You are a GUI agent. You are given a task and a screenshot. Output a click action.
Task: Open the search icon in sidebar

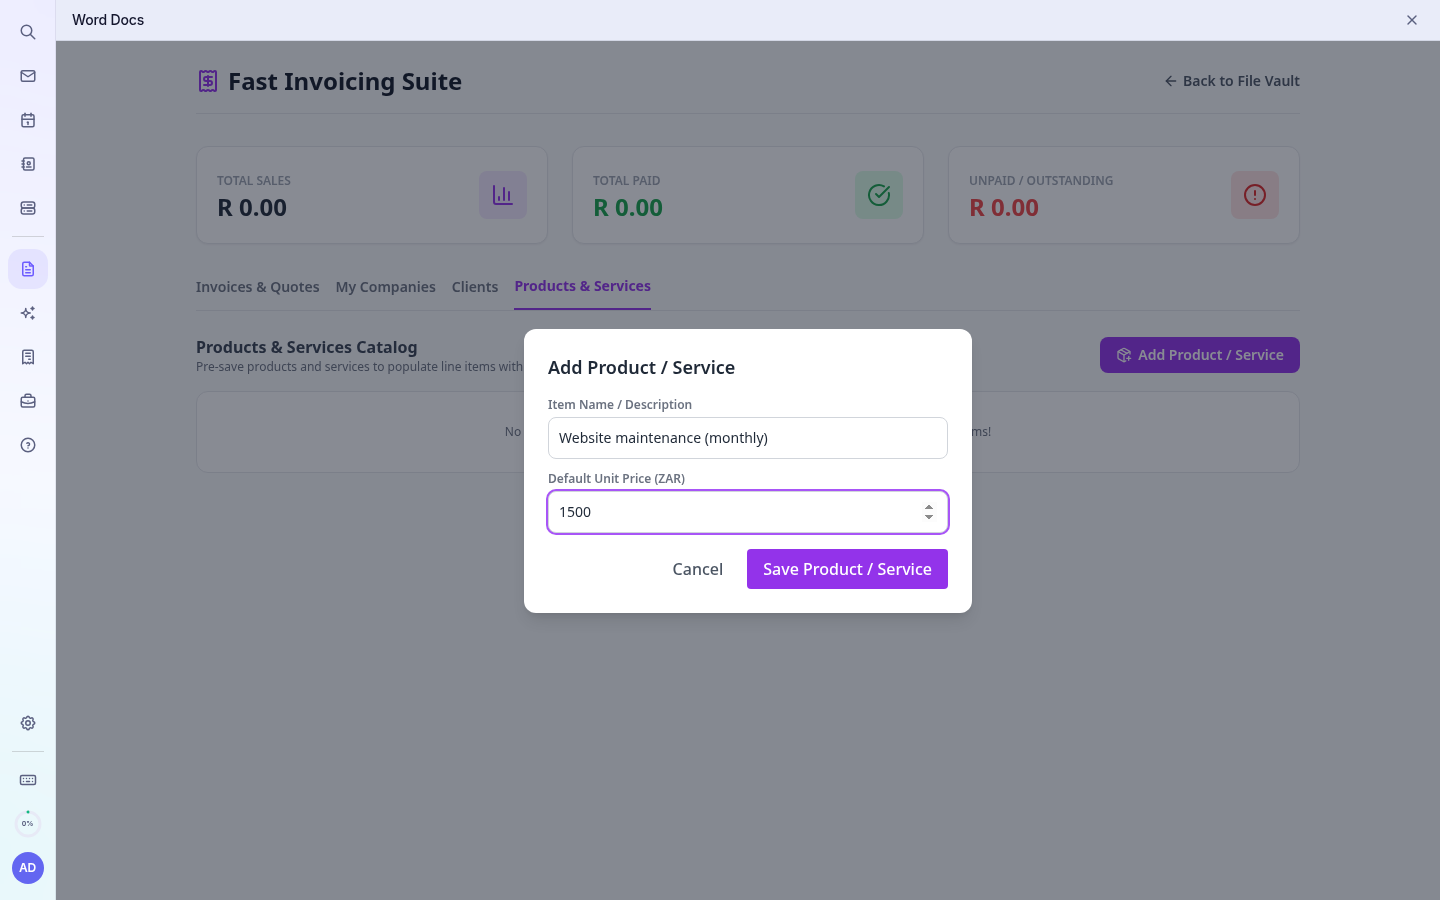28,32
